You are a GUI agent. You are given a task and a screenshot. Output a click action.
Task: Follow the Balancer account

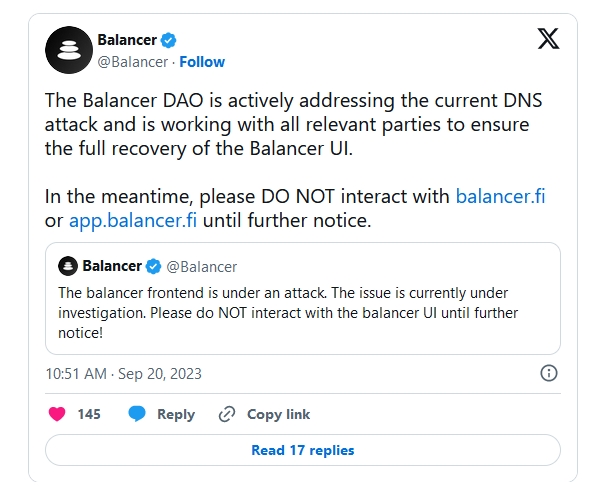pos(201,62)
